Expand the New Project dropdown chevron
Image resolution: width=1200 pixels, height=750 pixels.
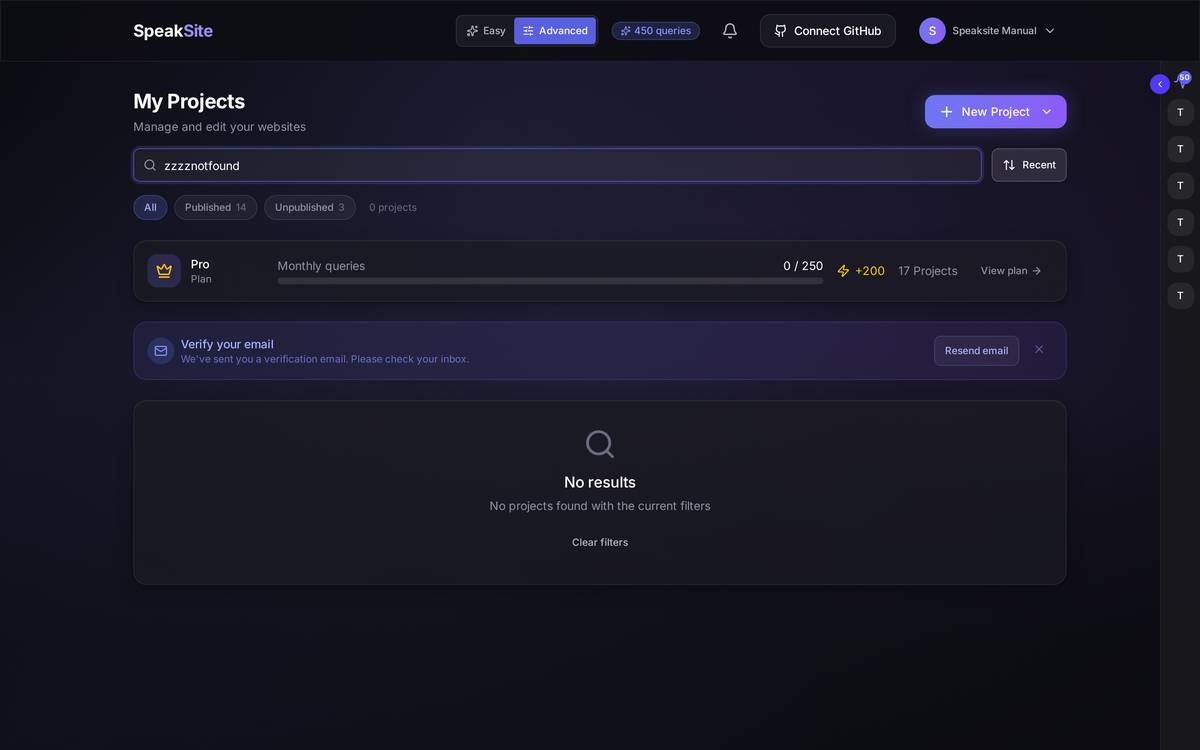(1046, 112)
